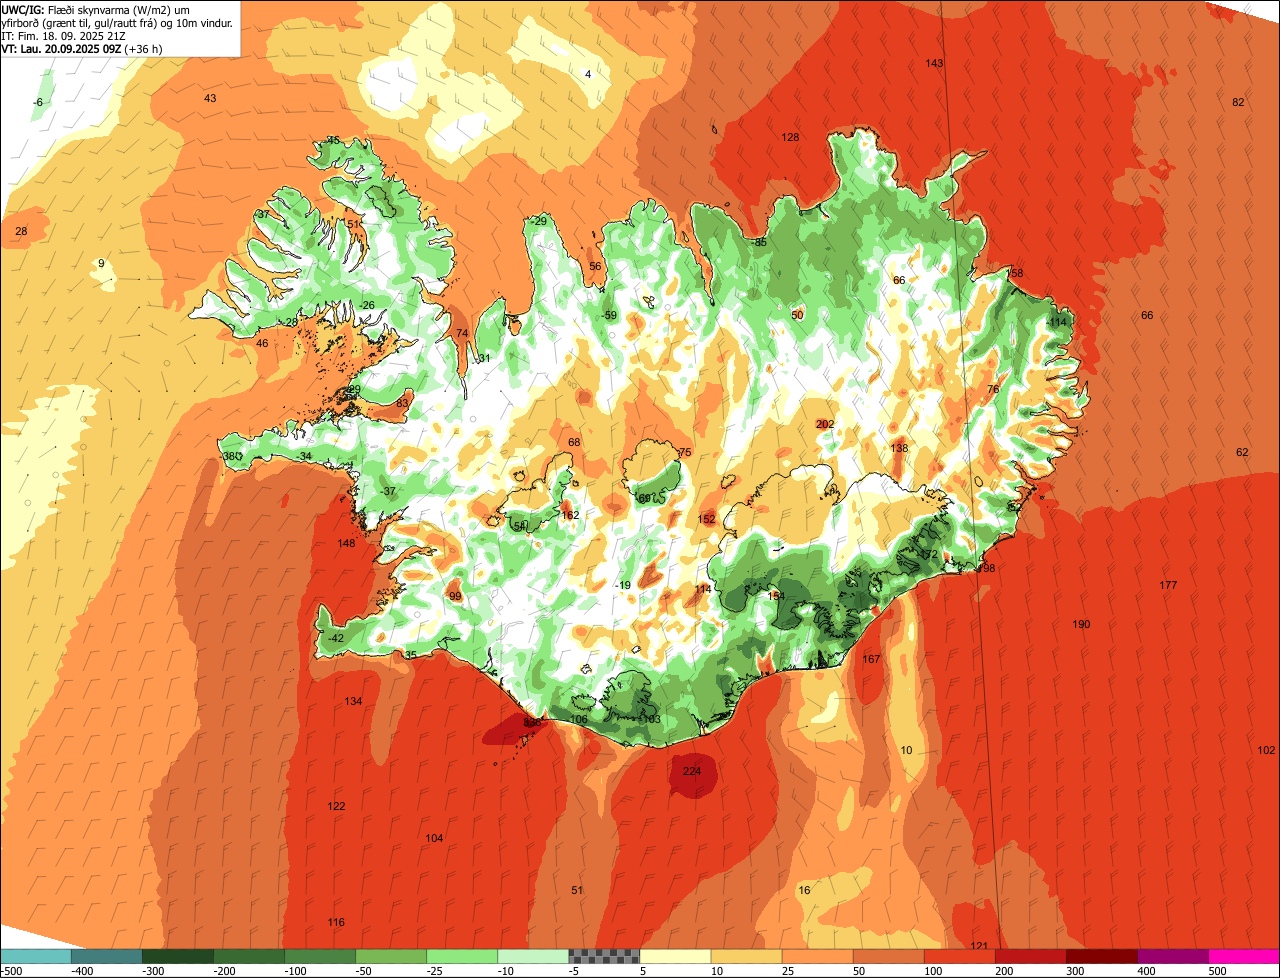The image size is (1280, 978).
Task: Click the checkered swatch between -5 and 5
Action: tap(604, 956)
